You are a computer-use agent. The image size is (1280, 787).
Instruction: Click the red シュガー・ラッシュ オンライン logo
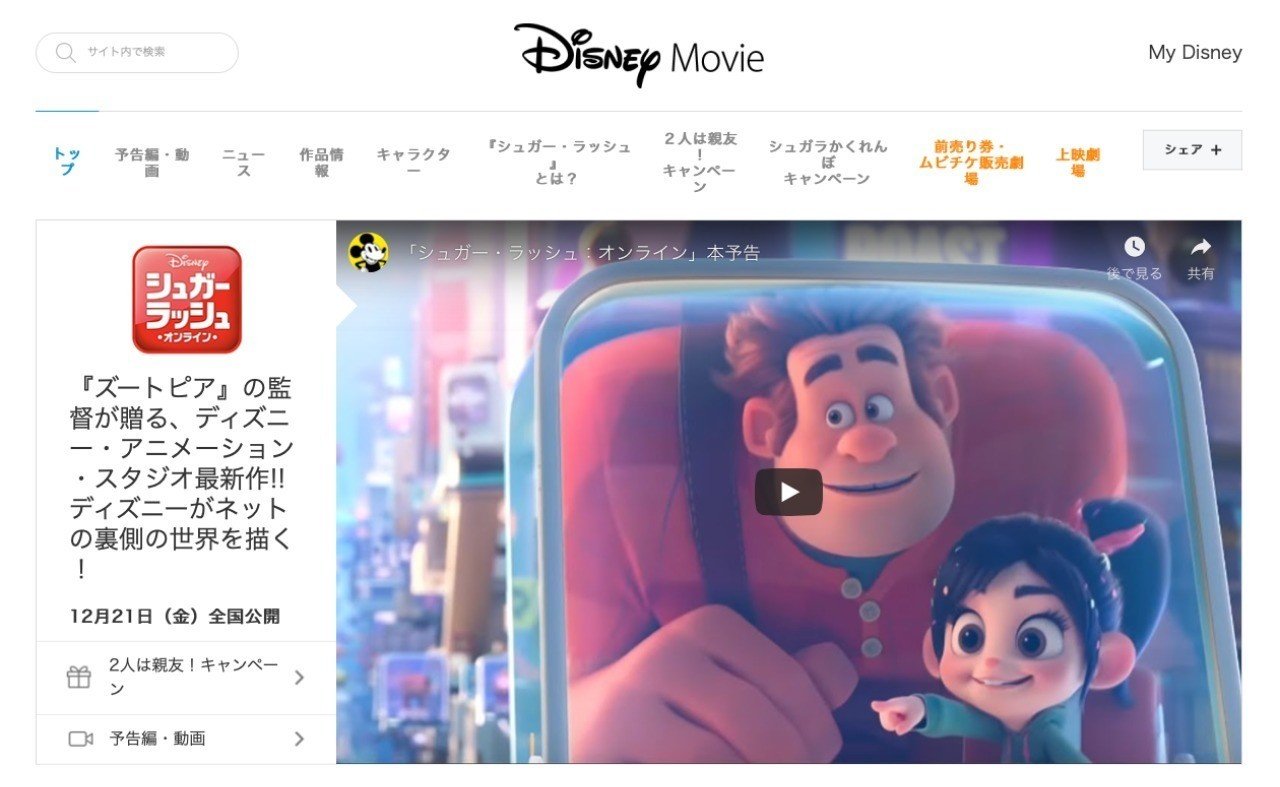click(187, 299)
